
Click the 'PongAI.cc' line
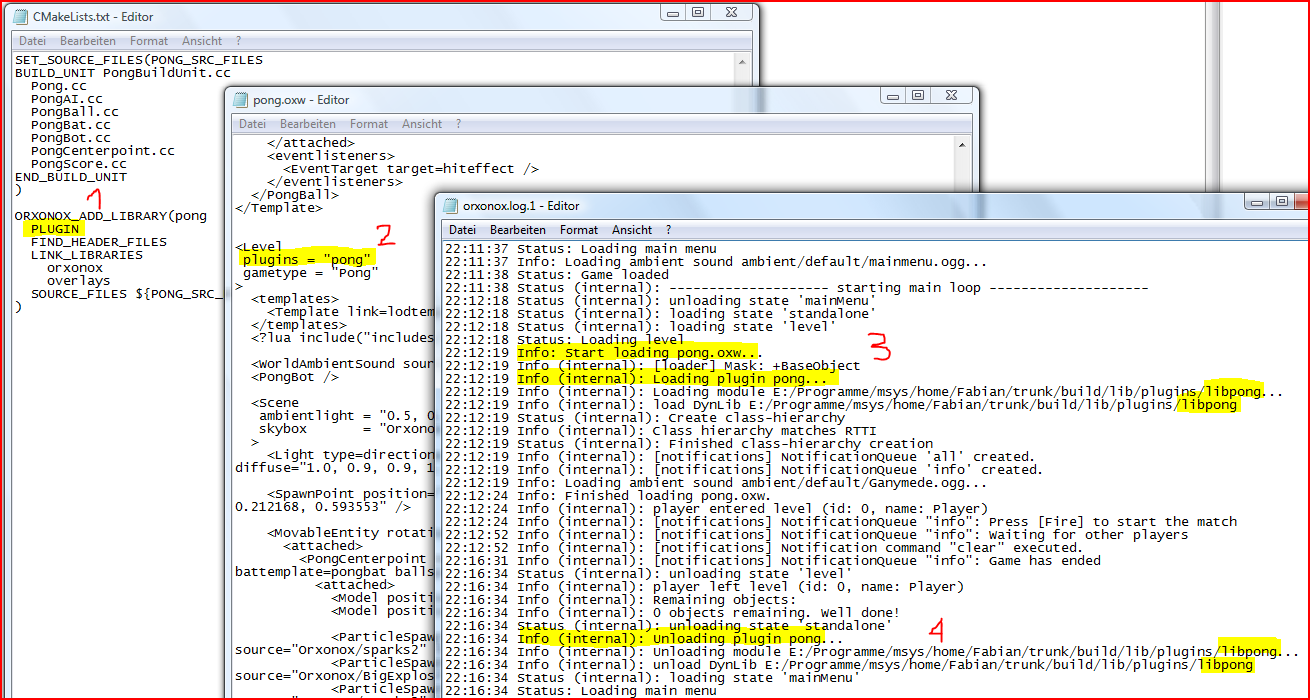(66, 99)
